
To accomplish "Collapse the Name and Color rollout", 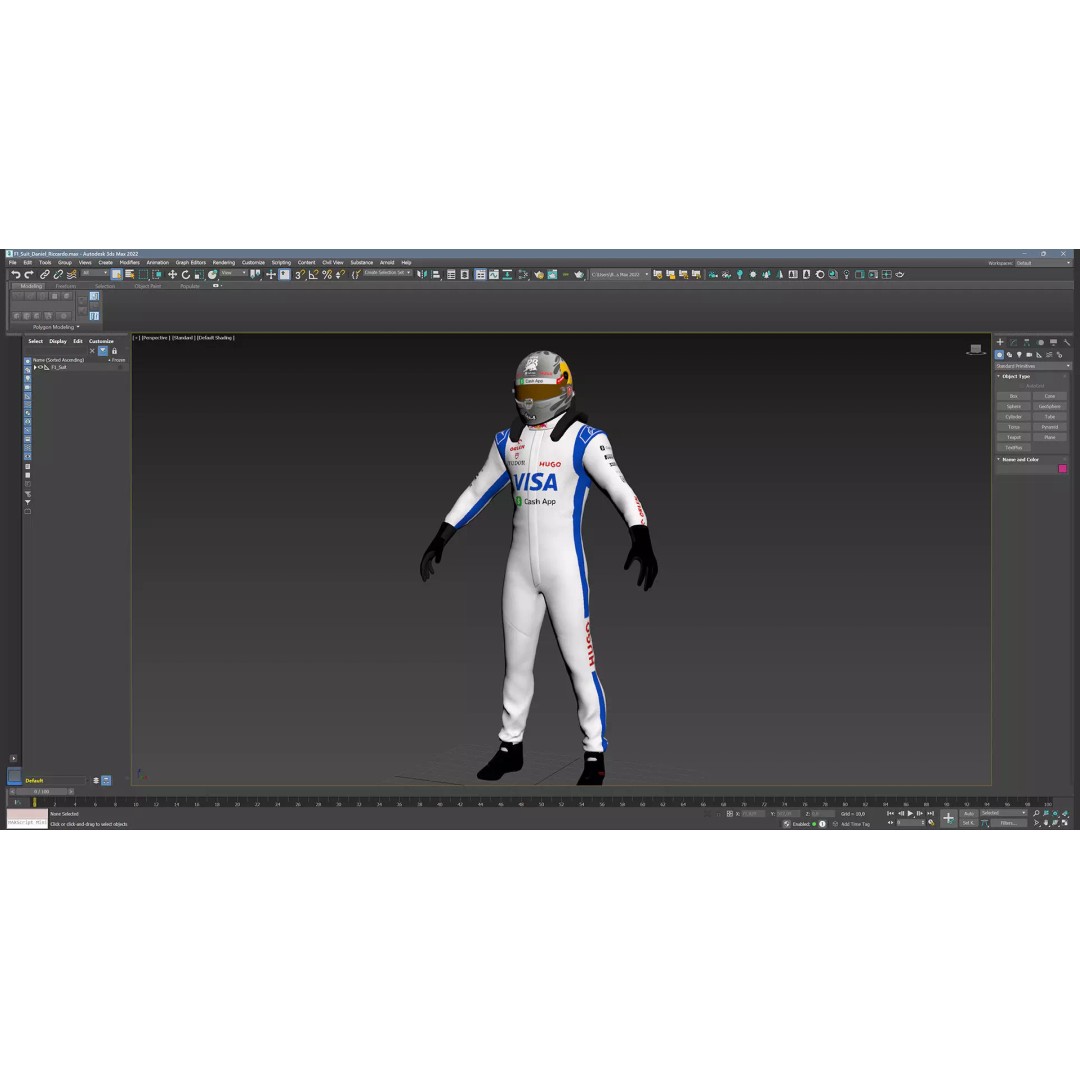I will [x=999, y=459].
